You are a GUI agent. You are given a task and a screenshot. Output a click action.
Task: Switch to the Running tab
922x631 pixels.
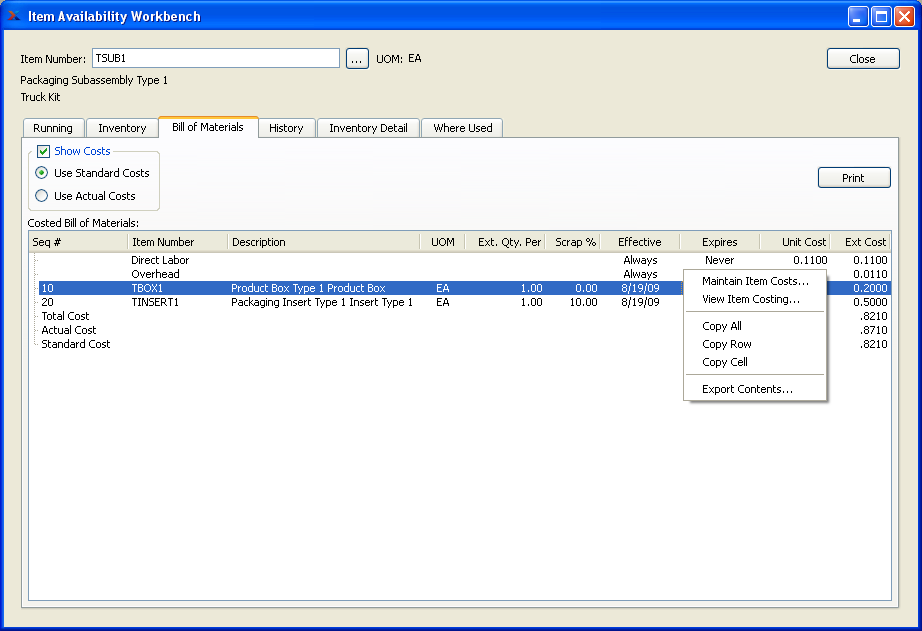point(53,128)
